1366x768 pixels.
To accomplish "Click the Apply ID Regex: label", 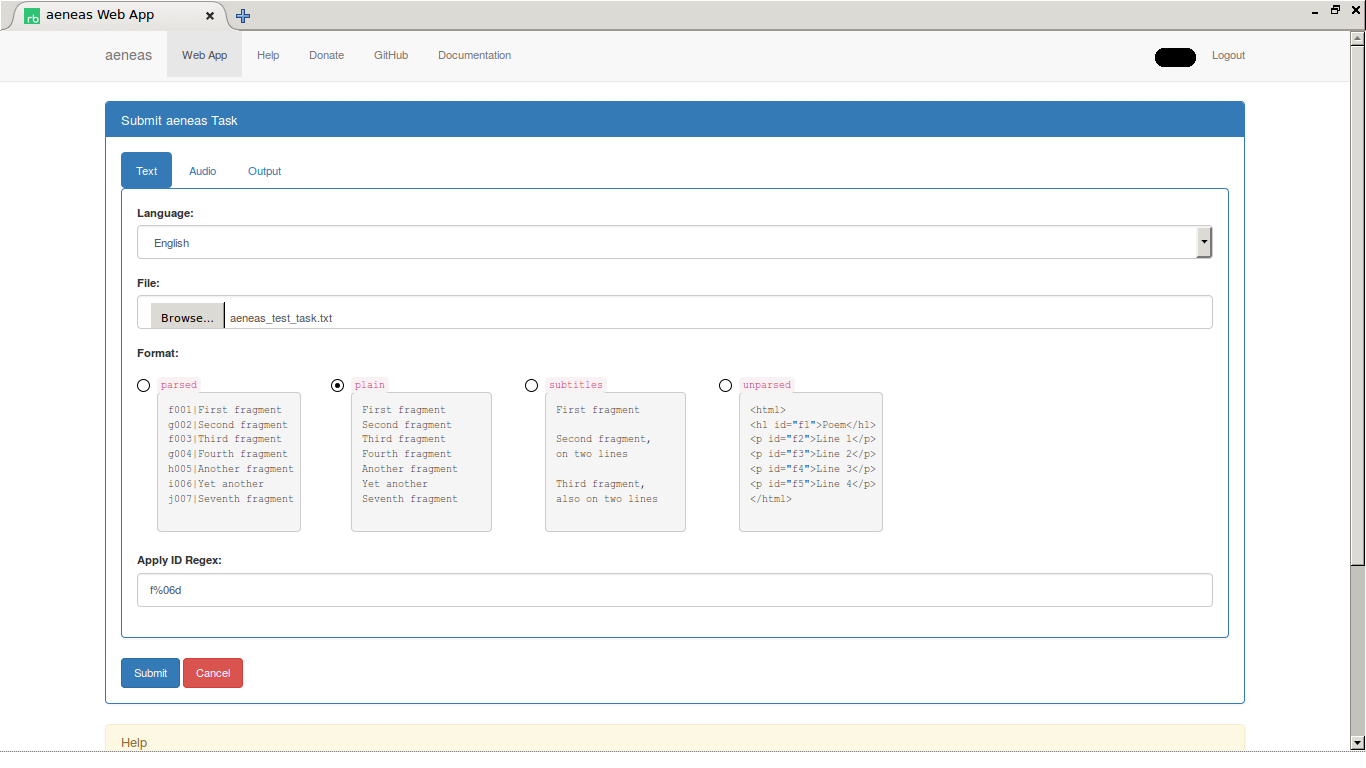I will 179,560.
